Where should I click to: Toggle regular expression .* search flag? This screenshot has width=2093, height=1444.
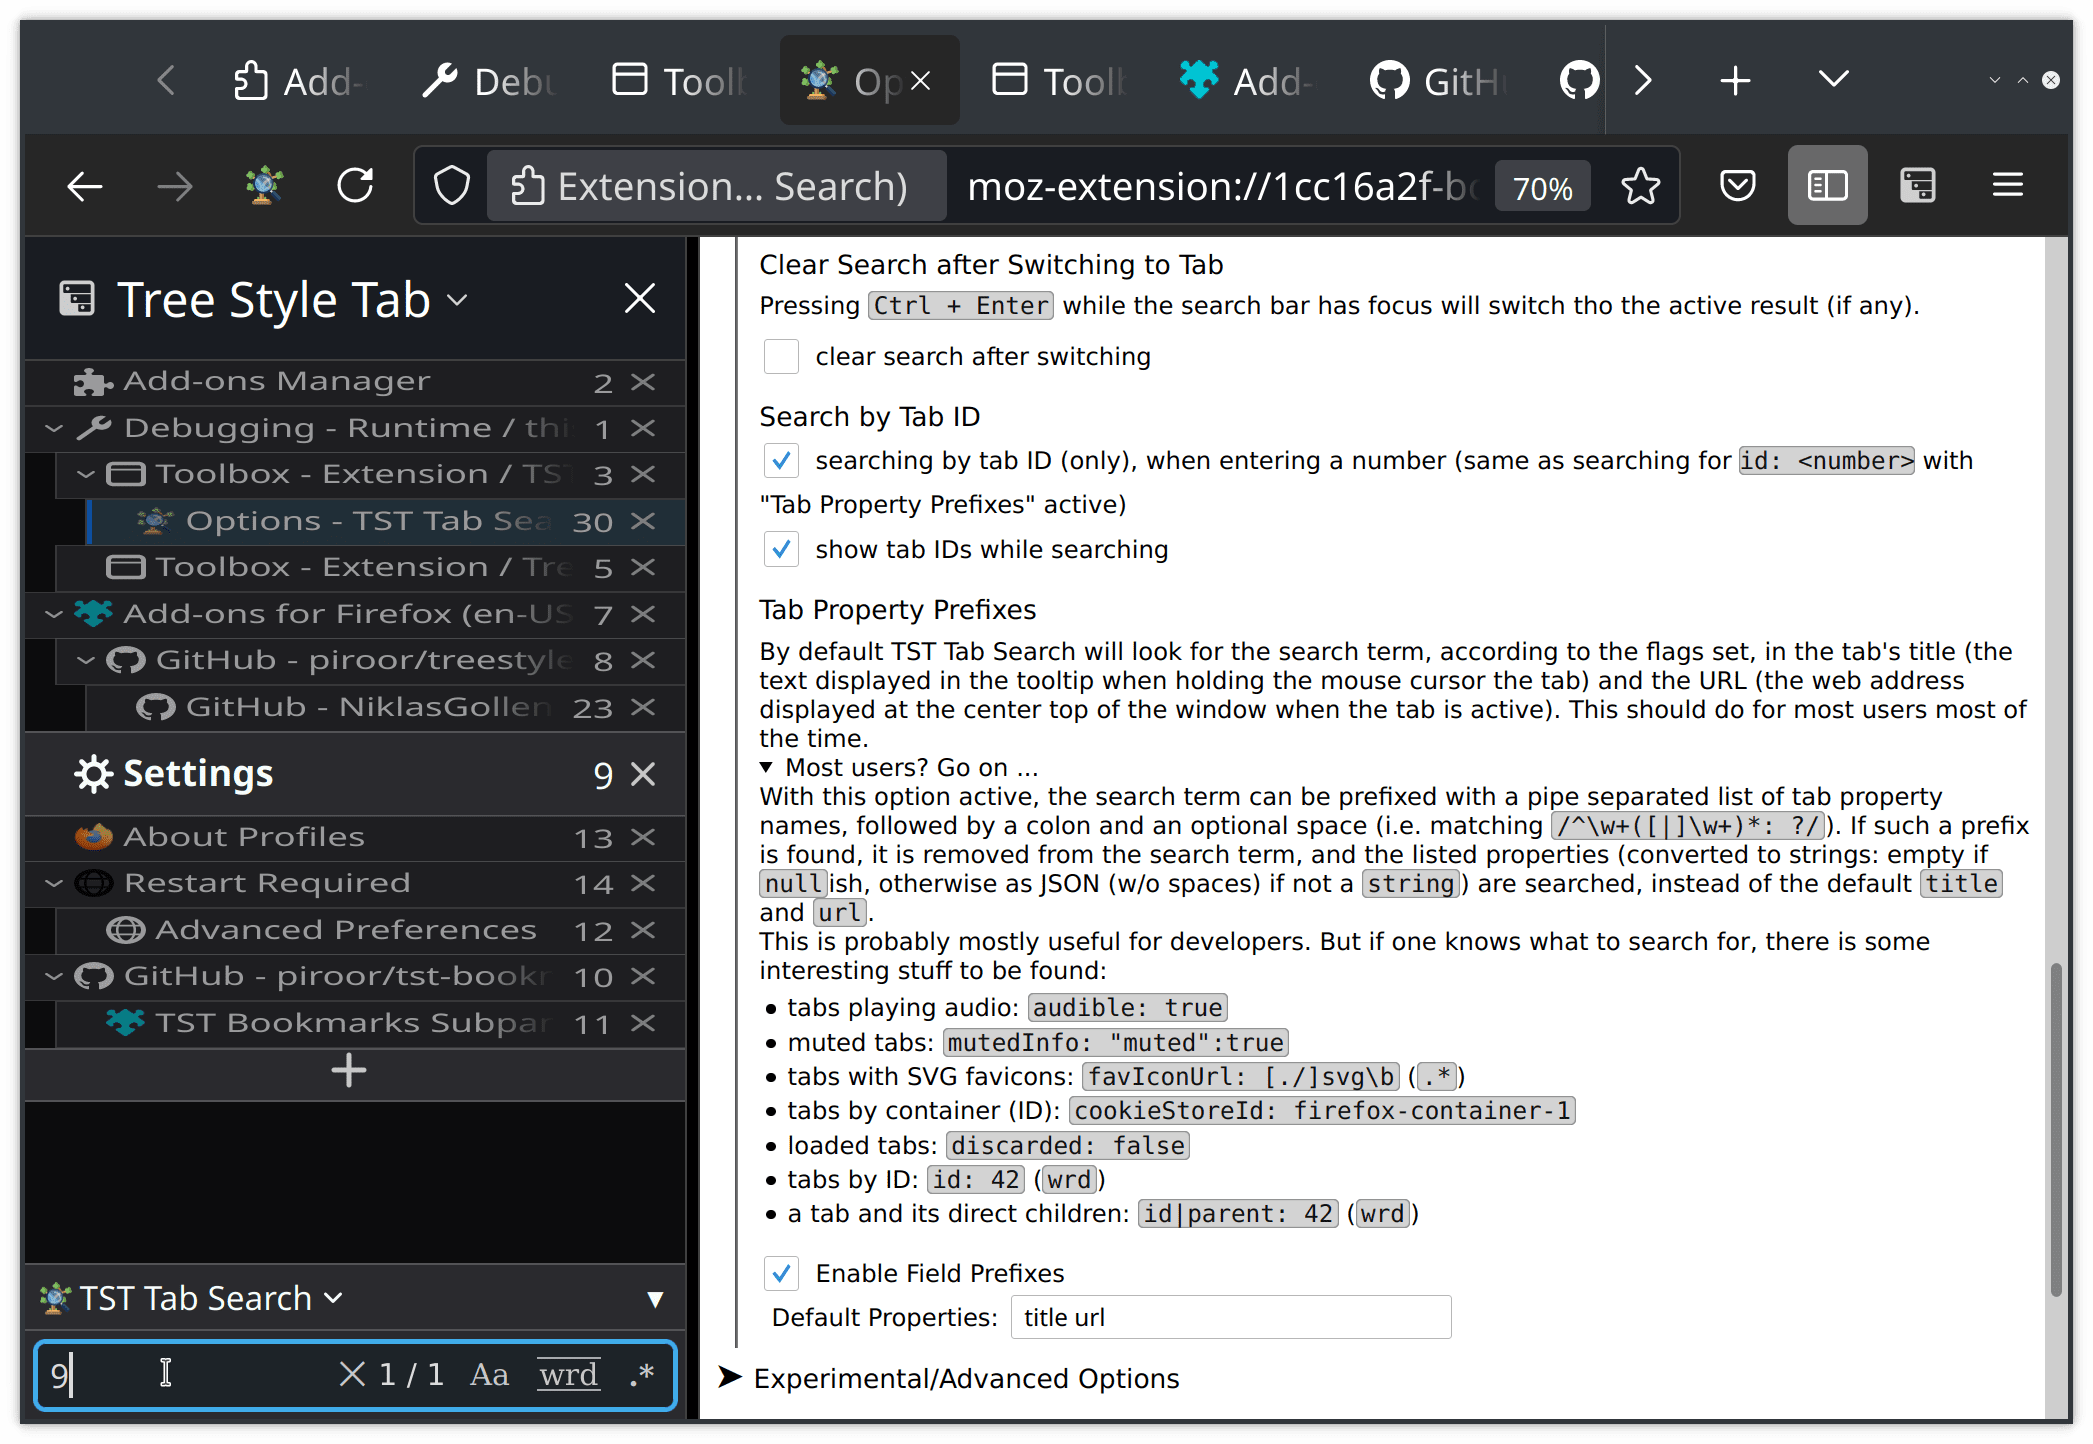click(643, 1375)
